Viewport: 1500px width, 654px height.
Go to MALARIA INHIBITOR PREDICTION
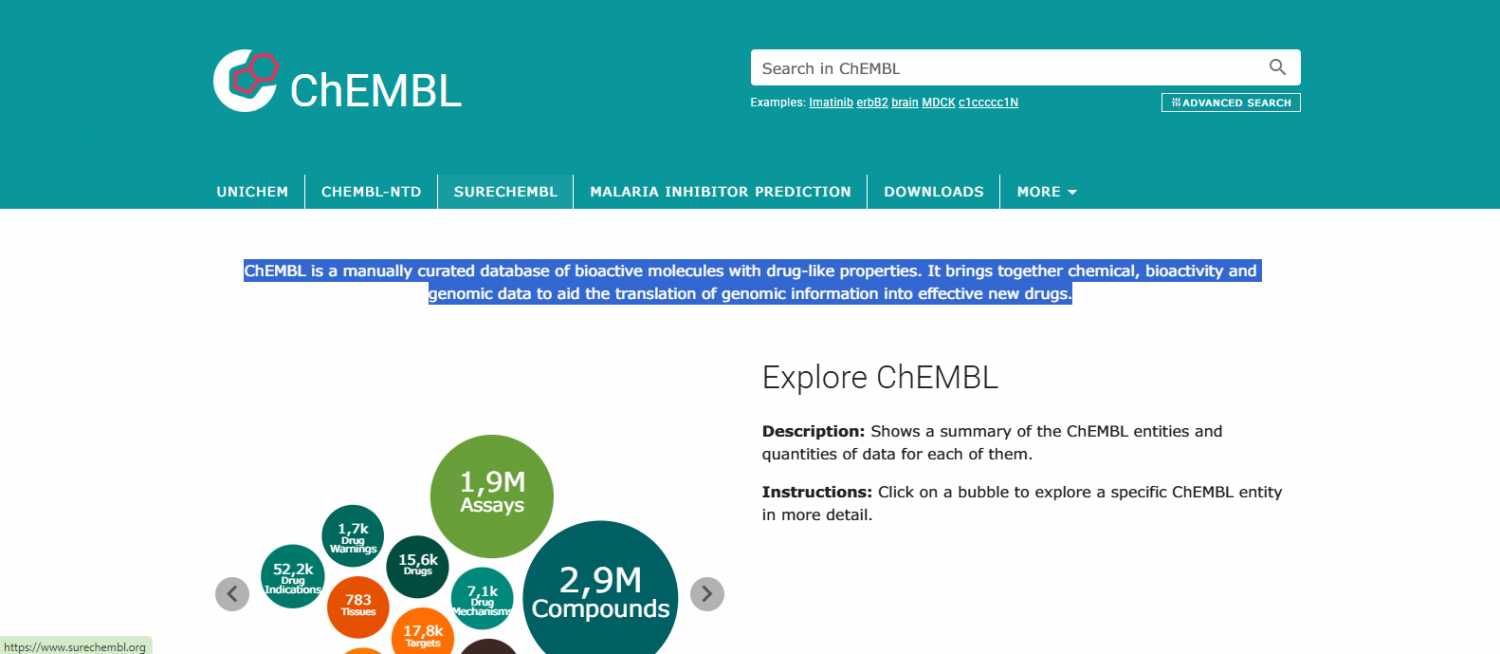[720, 191]
